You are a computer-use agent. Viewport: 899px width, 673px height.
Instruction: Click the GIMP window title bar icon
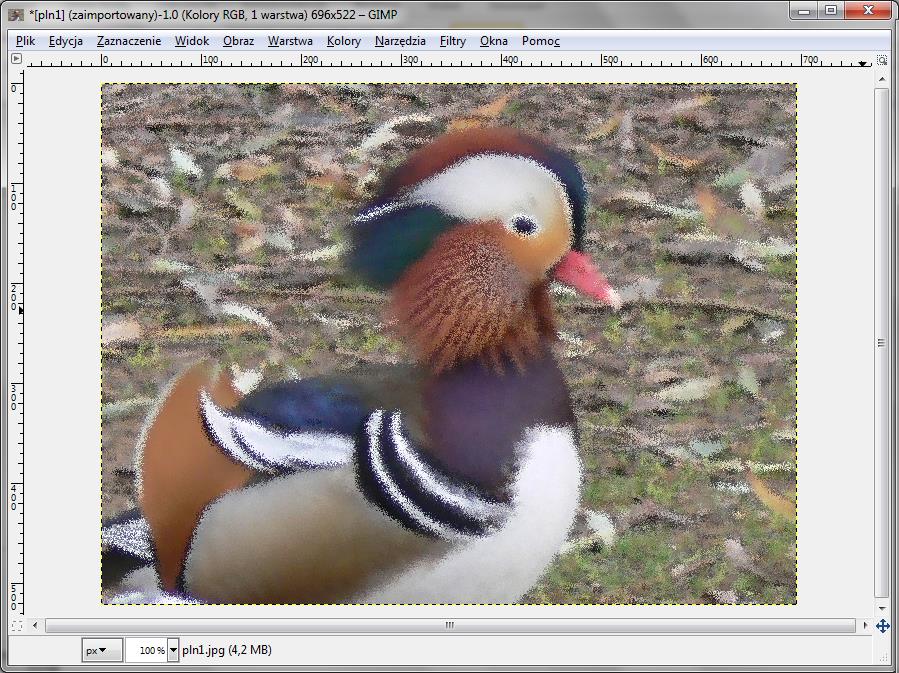(17, 14)
